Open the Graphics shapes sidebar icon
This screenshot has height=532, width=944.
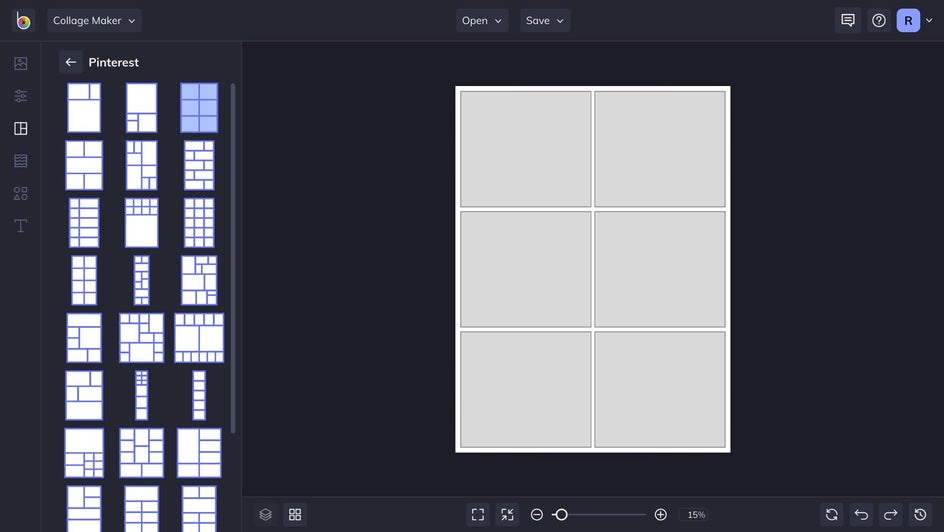[x=20, y=193]
